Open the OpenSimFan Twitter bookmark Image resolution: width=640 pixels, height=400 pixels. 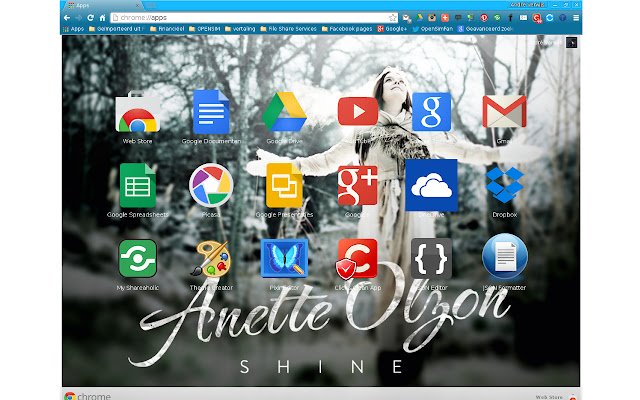click(433, 29)
